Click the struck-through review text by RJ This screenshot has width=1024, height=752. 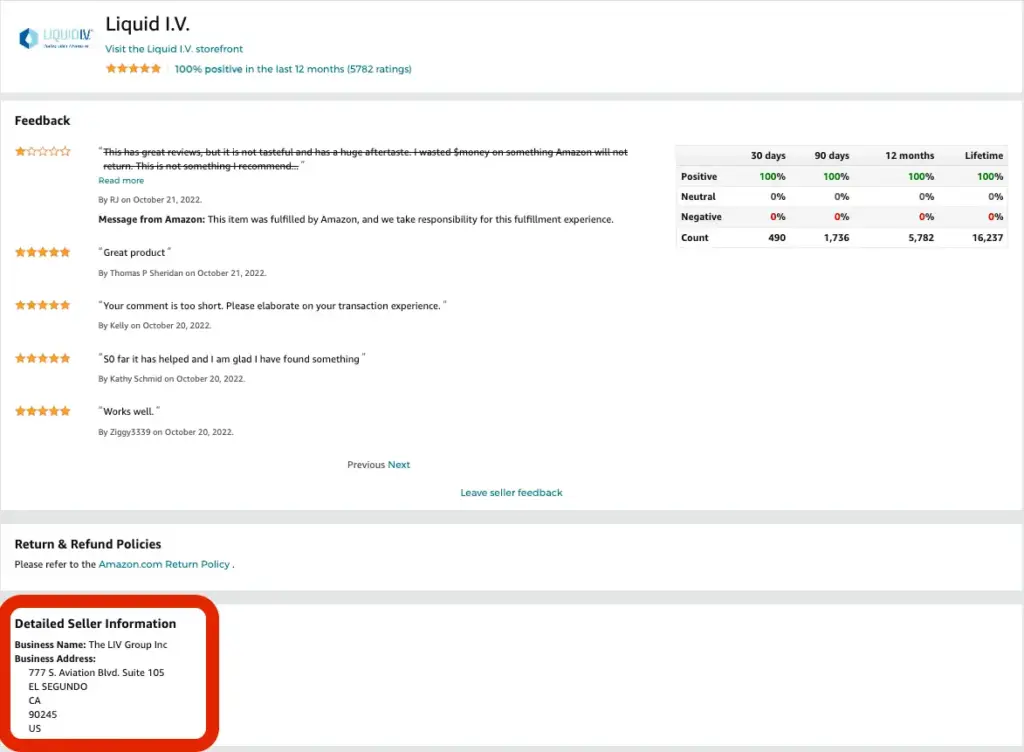click(x=364, y=159)
